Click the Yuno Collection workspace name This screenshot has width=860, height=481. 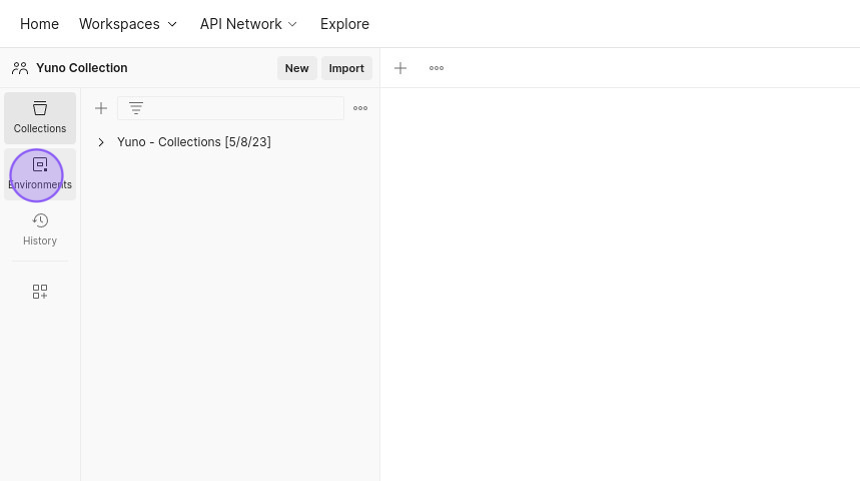(x=82, y=67)
